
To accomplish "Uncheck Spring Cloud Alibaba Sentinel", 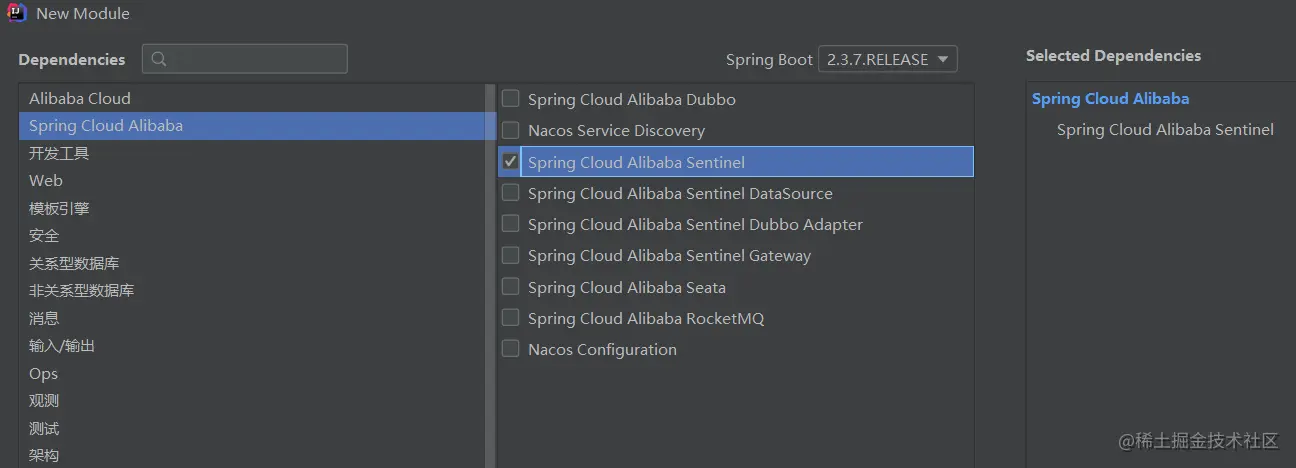I will pyautogui.click(x=511, y=162).
